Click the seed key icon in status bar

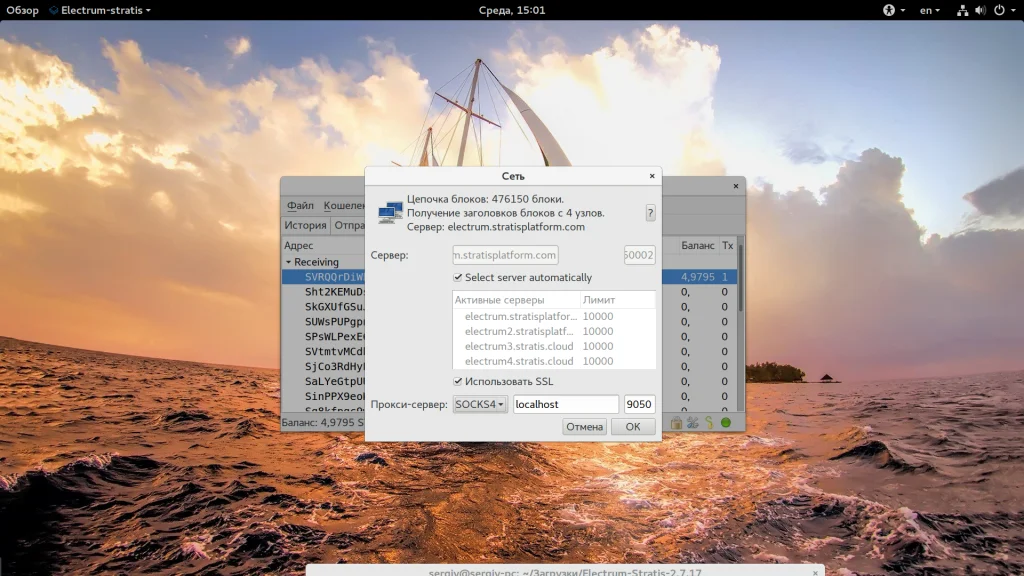pos(709,423)
